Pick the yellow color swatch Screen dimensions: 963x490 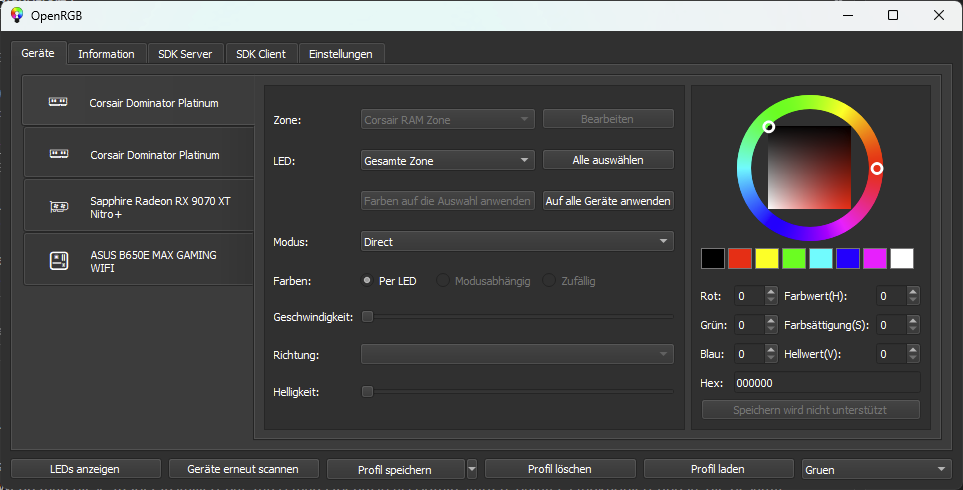pyautogui.click(x=767, y=259)
